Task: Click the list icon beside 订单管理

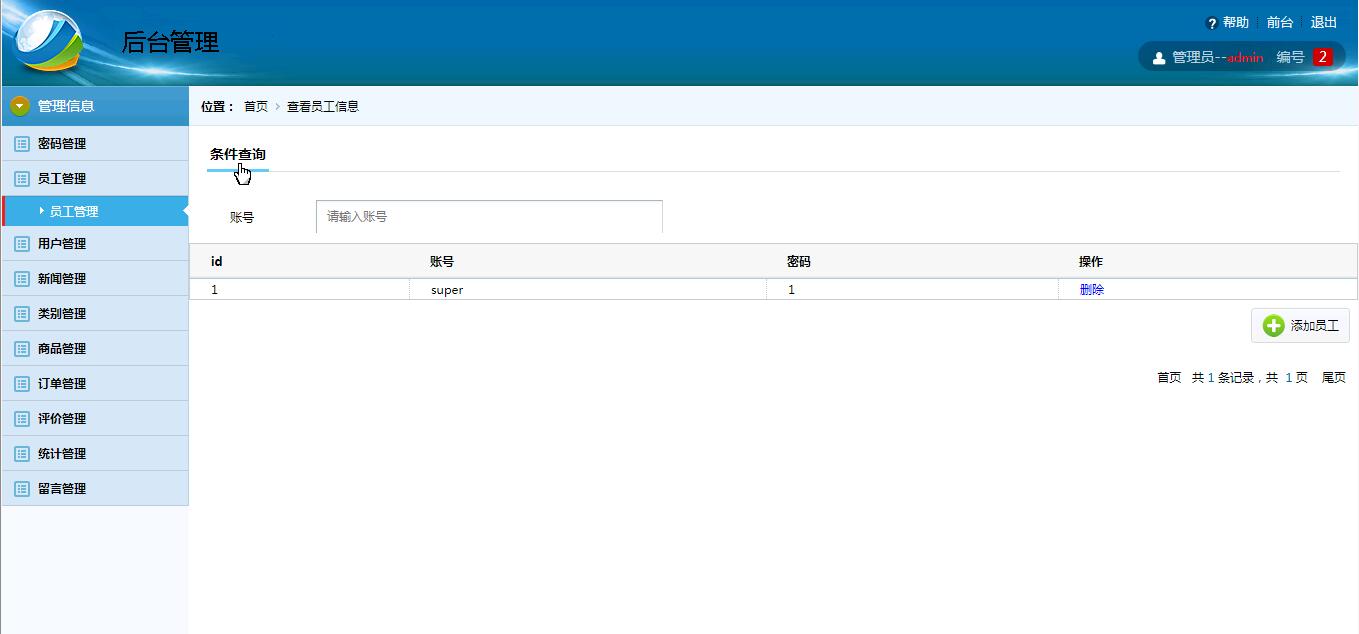Action: click(22, 384)
